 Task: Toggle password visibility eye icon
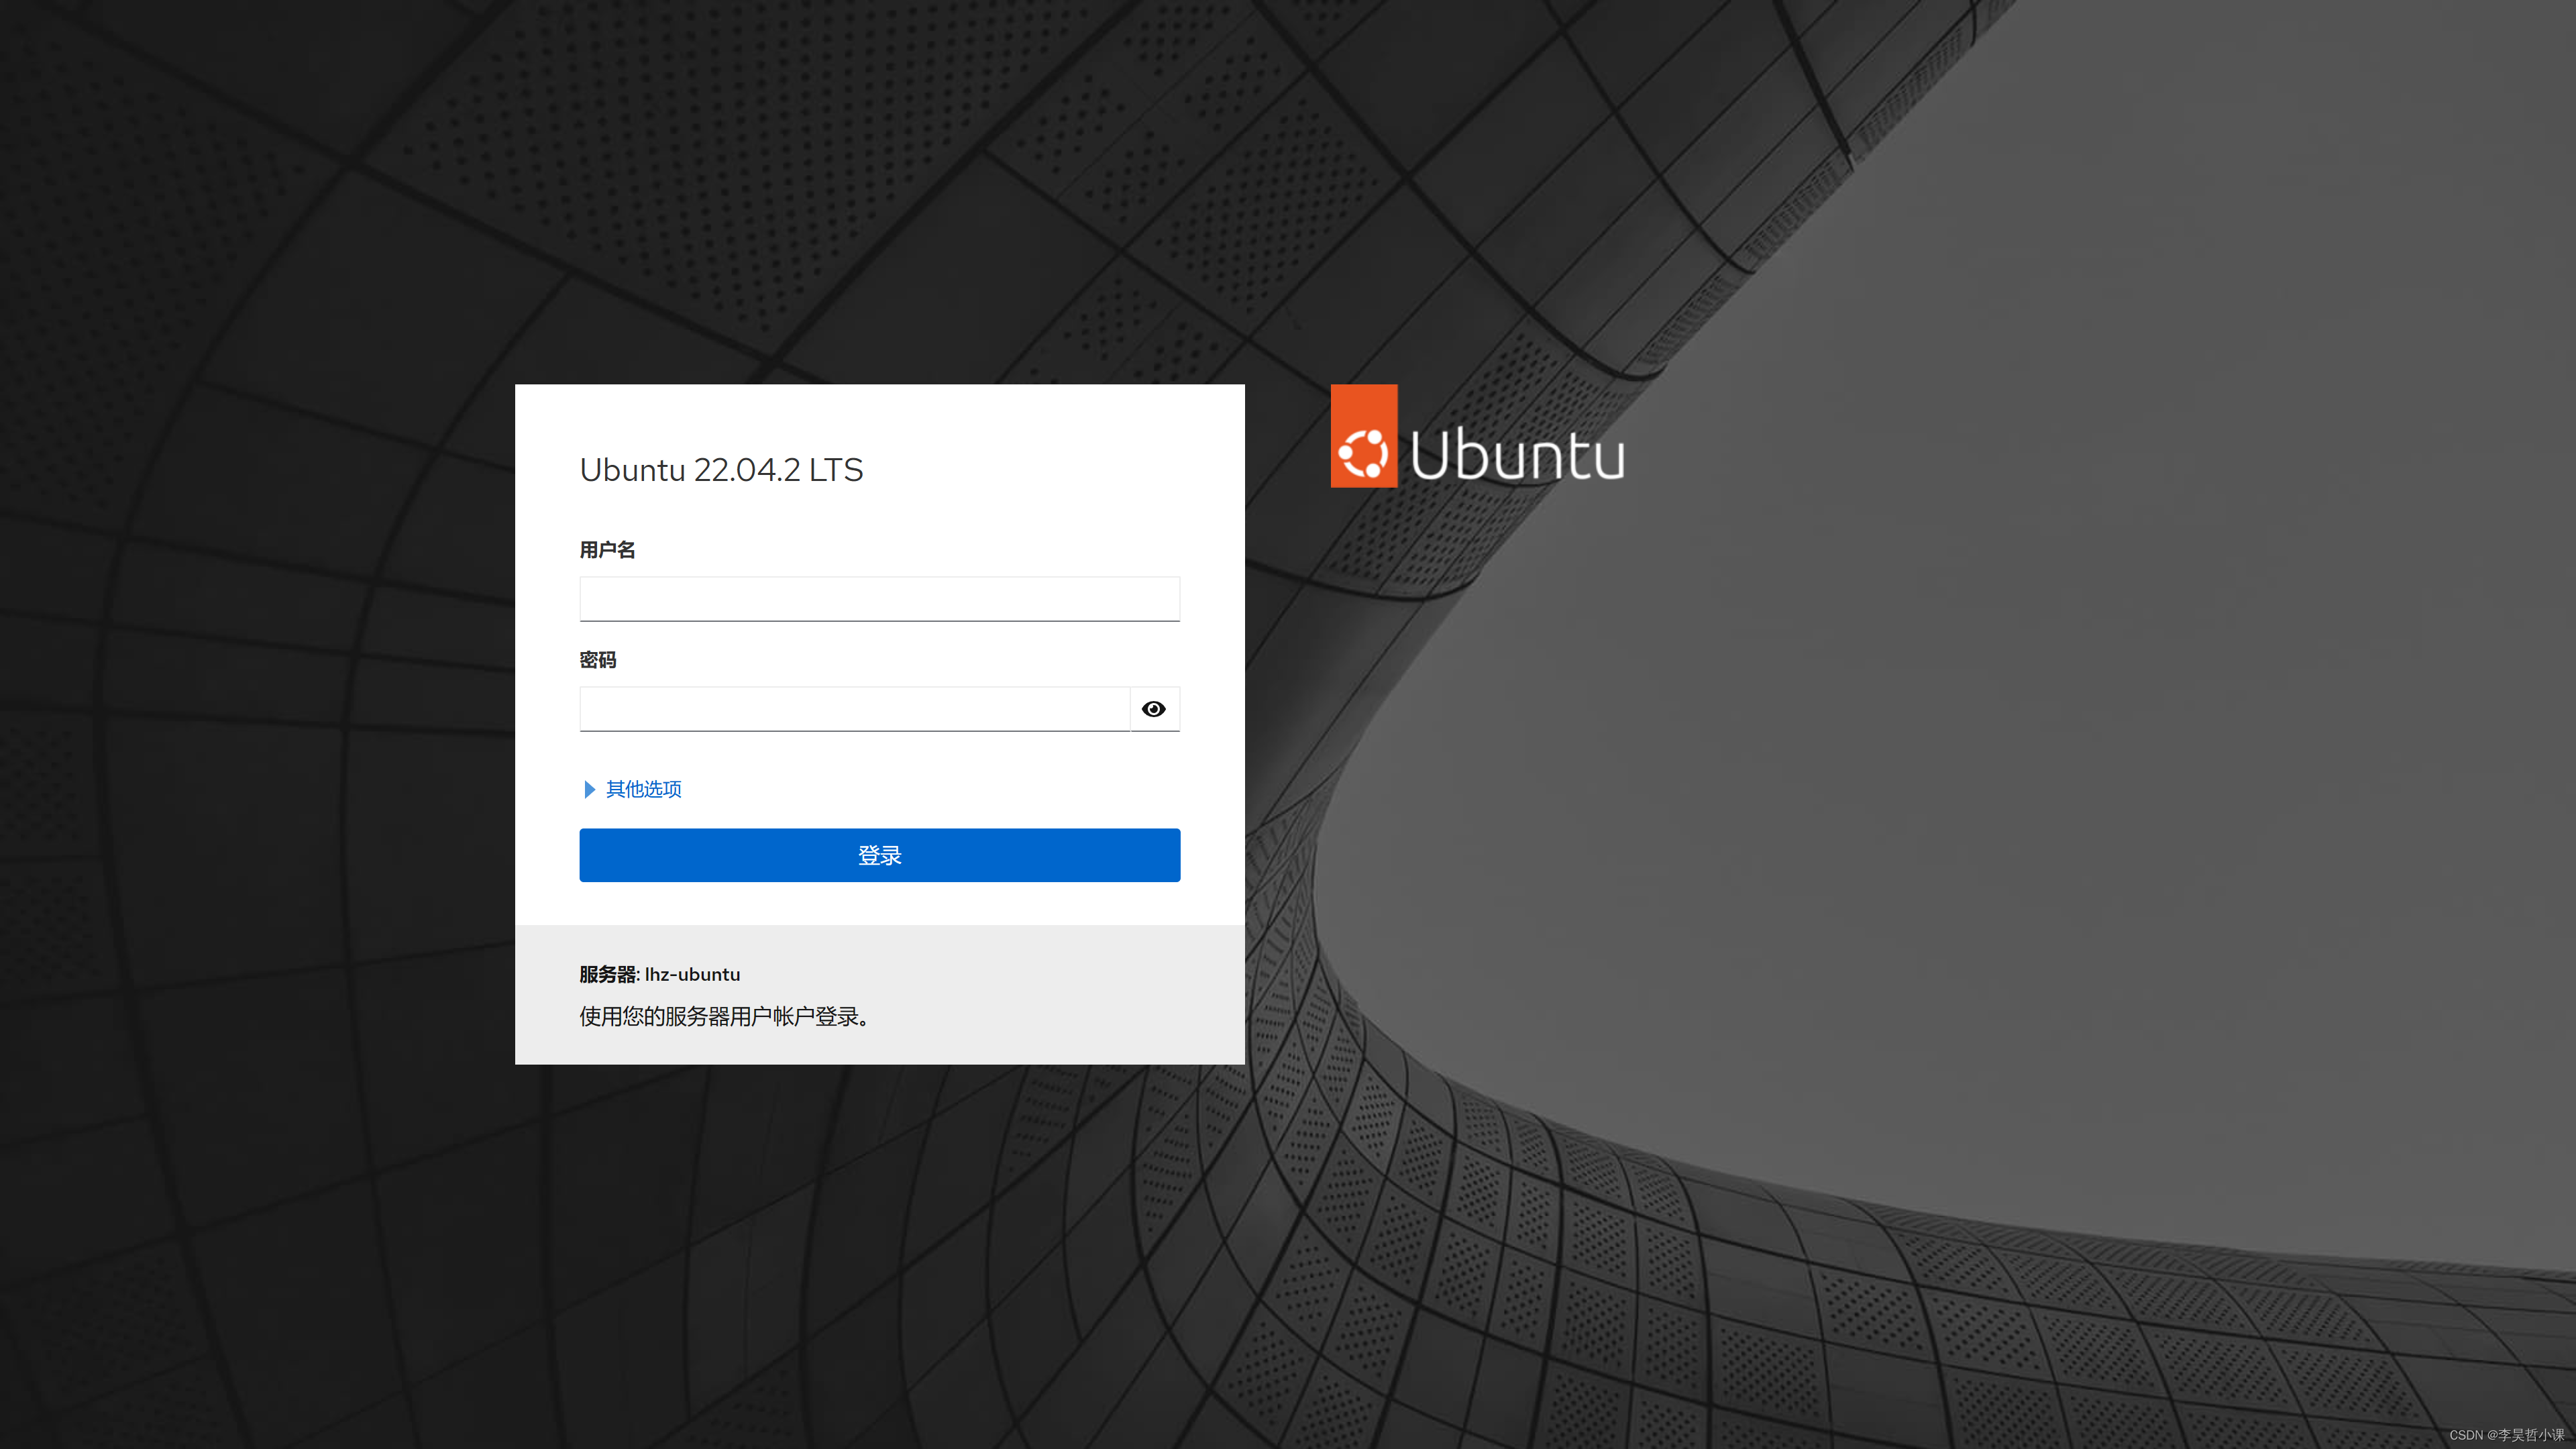point(1154,709)
